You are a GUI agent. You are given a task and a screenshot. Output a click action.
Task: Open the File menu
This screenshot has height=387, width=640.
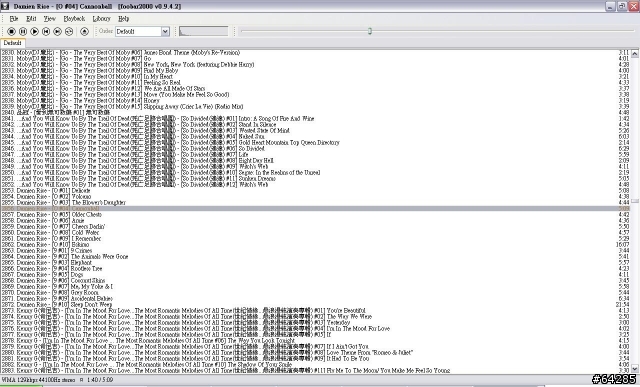(14, 19)
